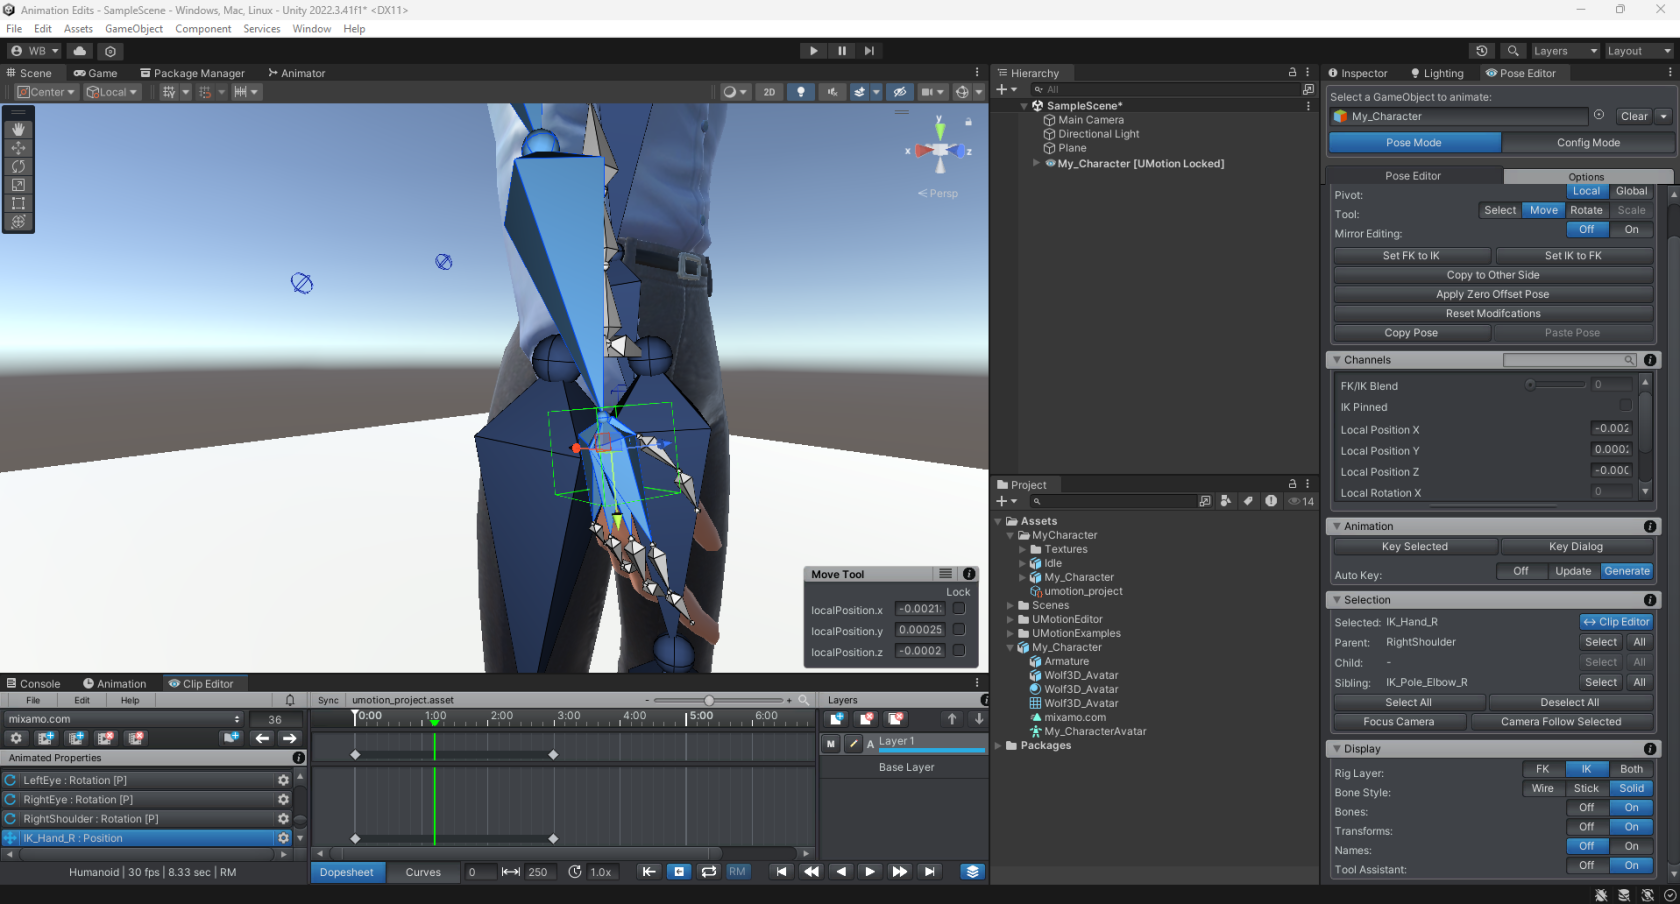The image size is (1680, 904).
Task: Collapse the Assets folder in Project
Action: tap(998, 521)
